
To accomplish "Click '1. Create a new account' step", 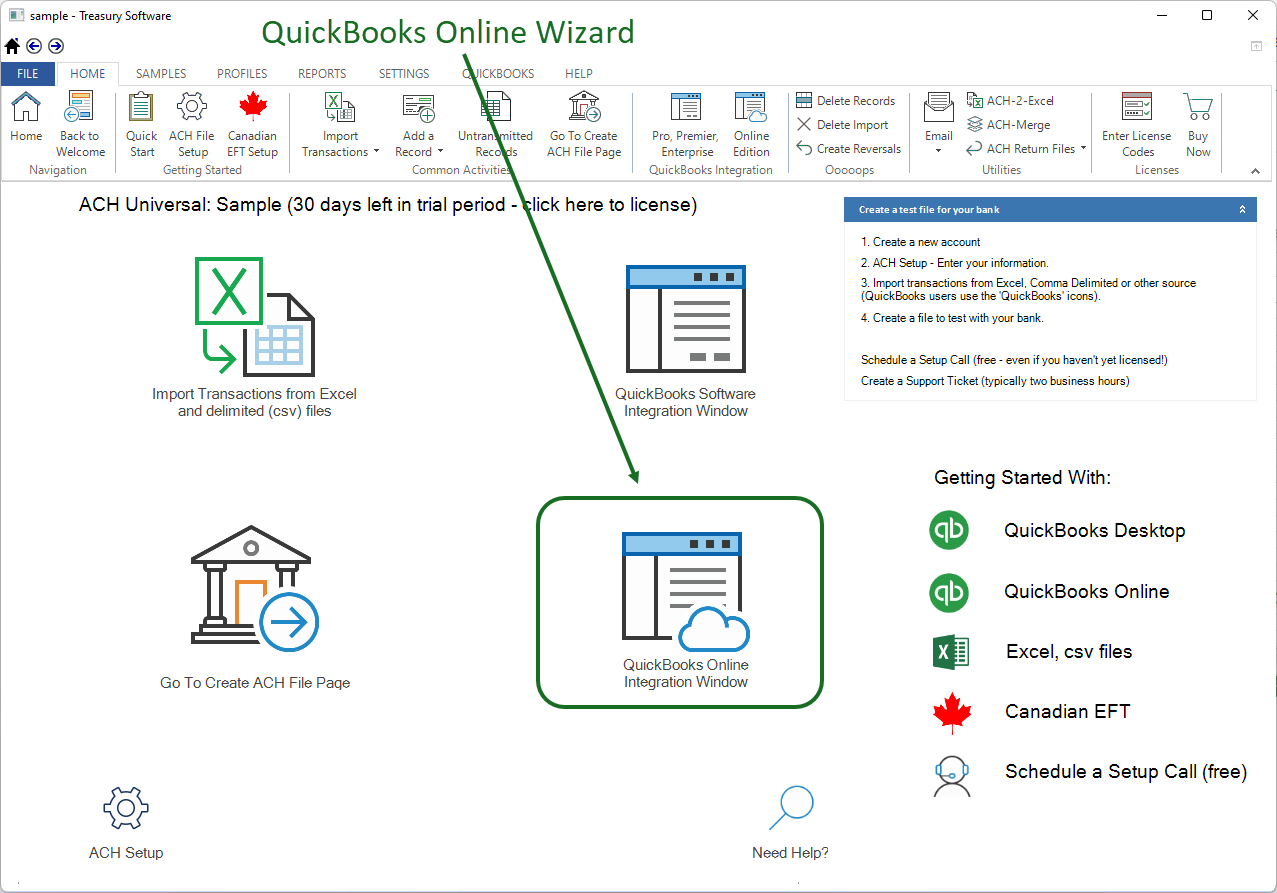I will click(920, 242).
